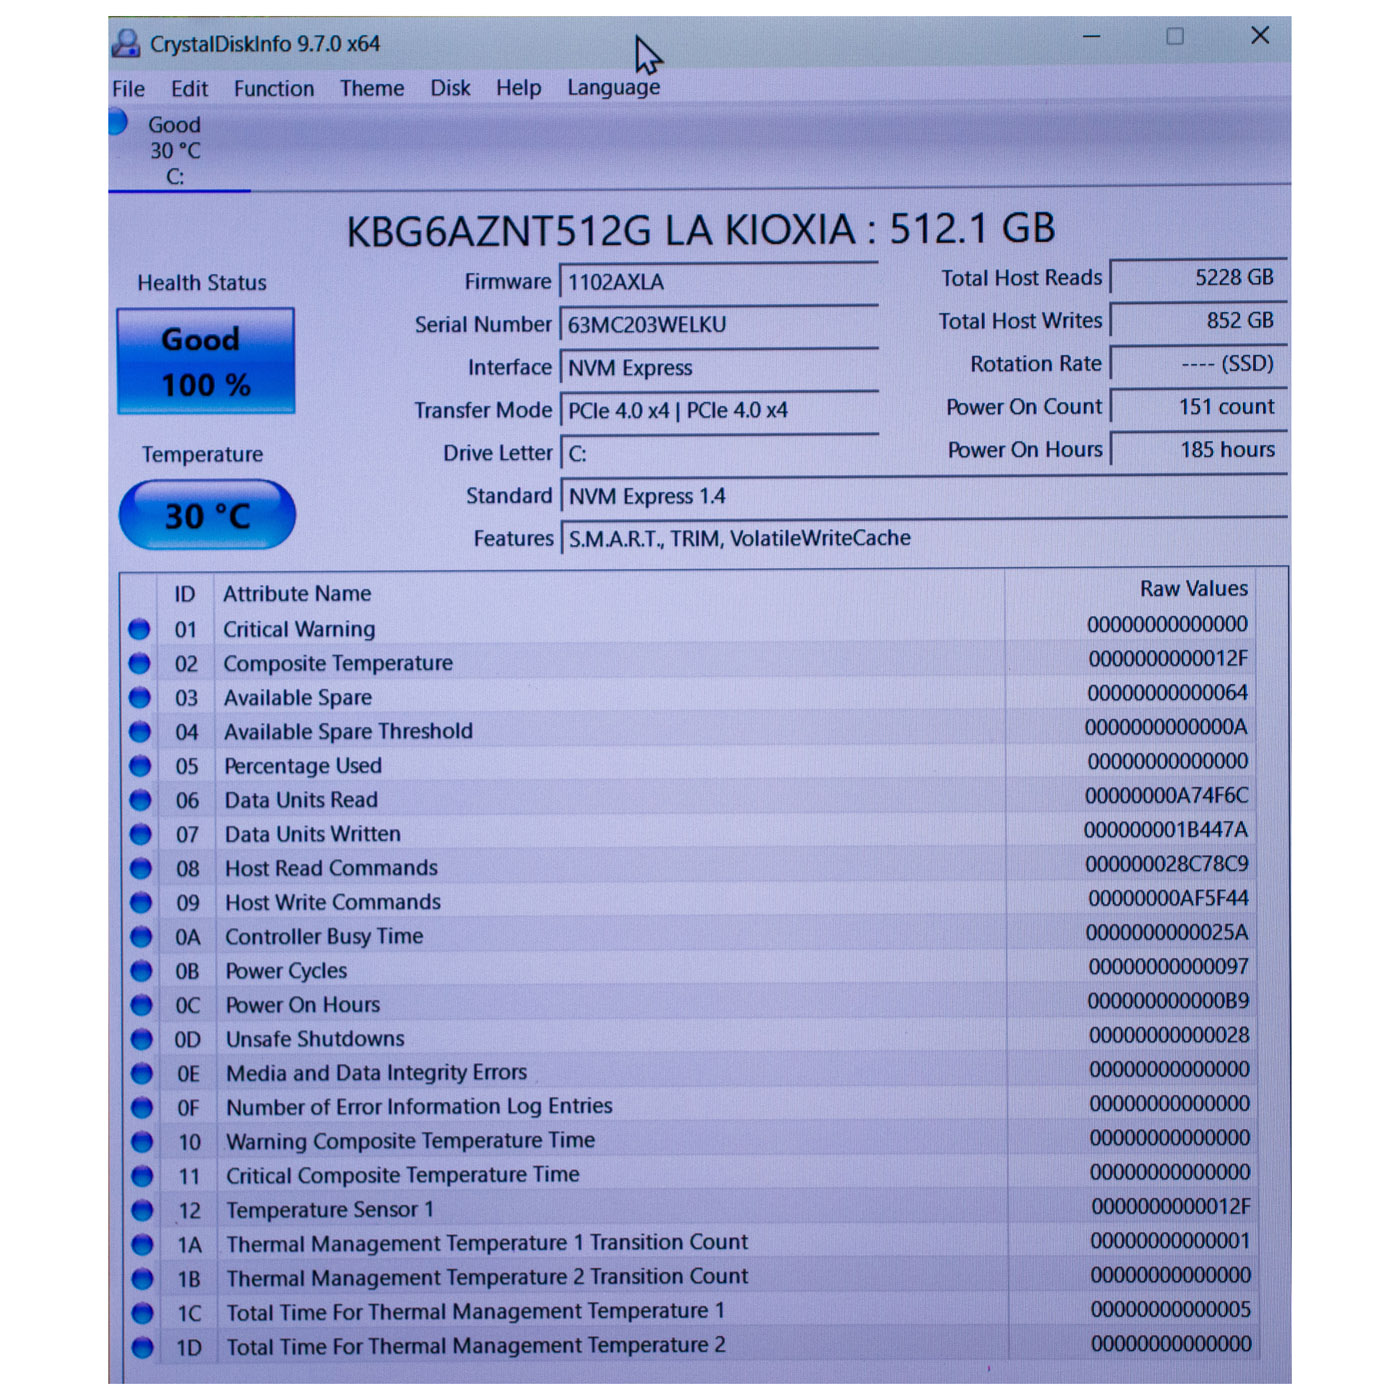This screenshot has width=1400, height=1400.
Task: Click the Raw Values column header
Action: click(x=1196, y=588)
